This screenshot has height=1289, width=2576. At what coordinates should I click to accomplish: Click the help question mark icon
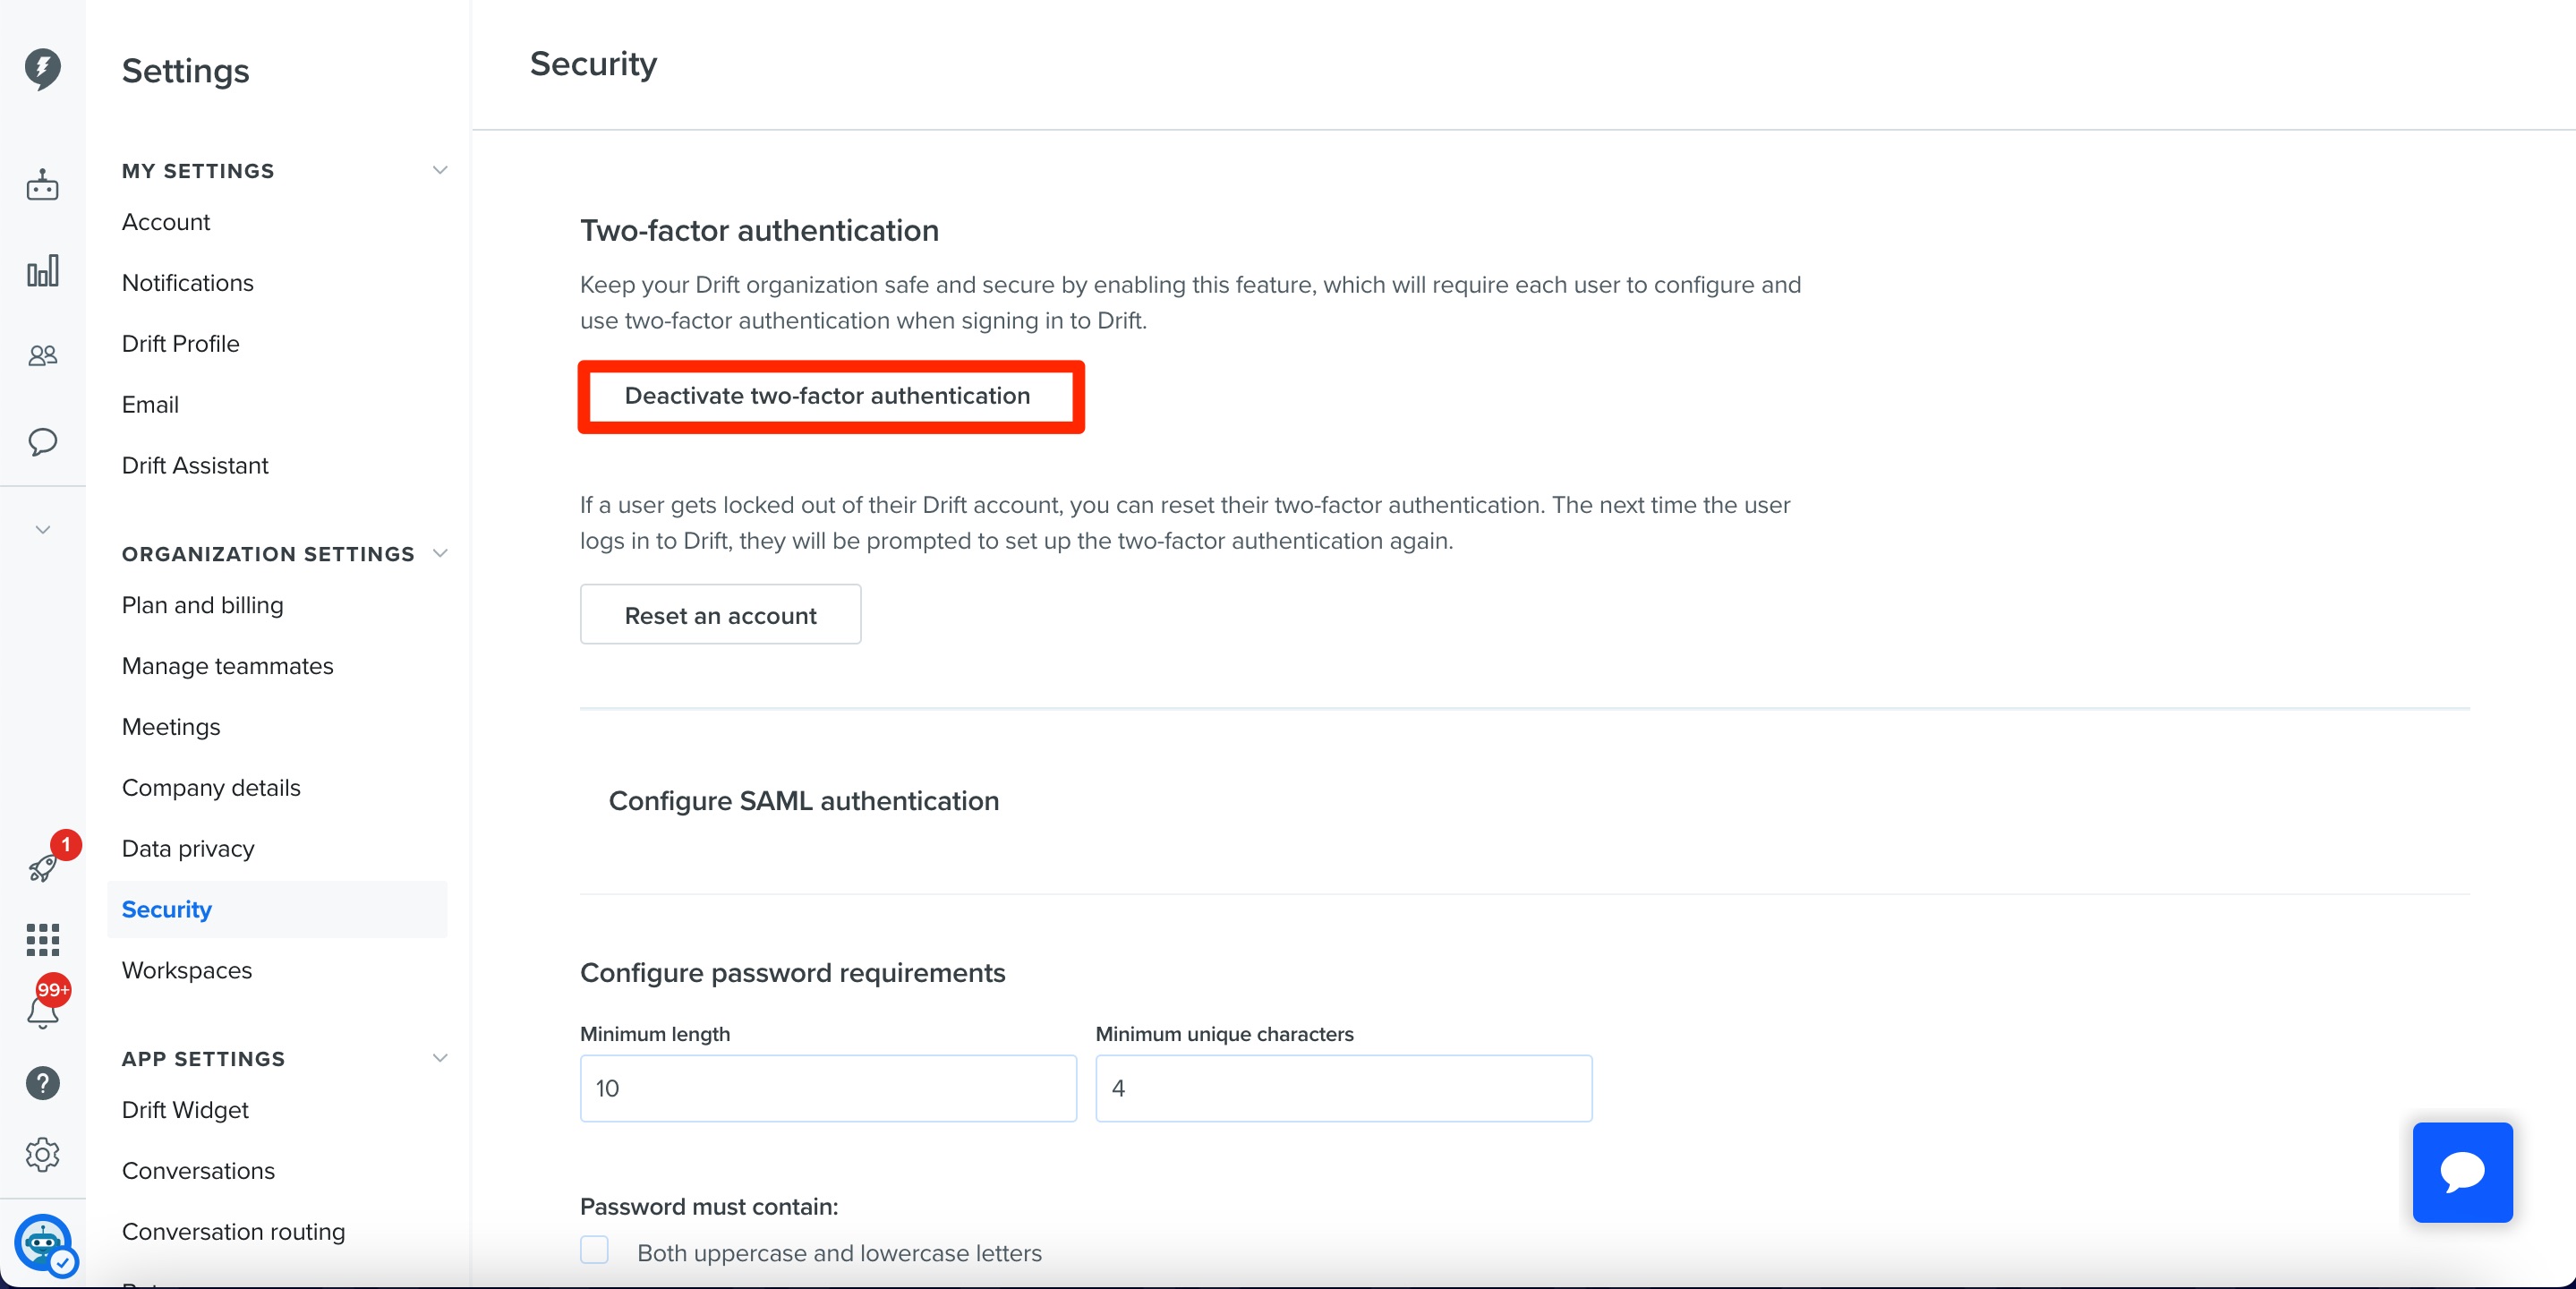tap(42, 1082)
